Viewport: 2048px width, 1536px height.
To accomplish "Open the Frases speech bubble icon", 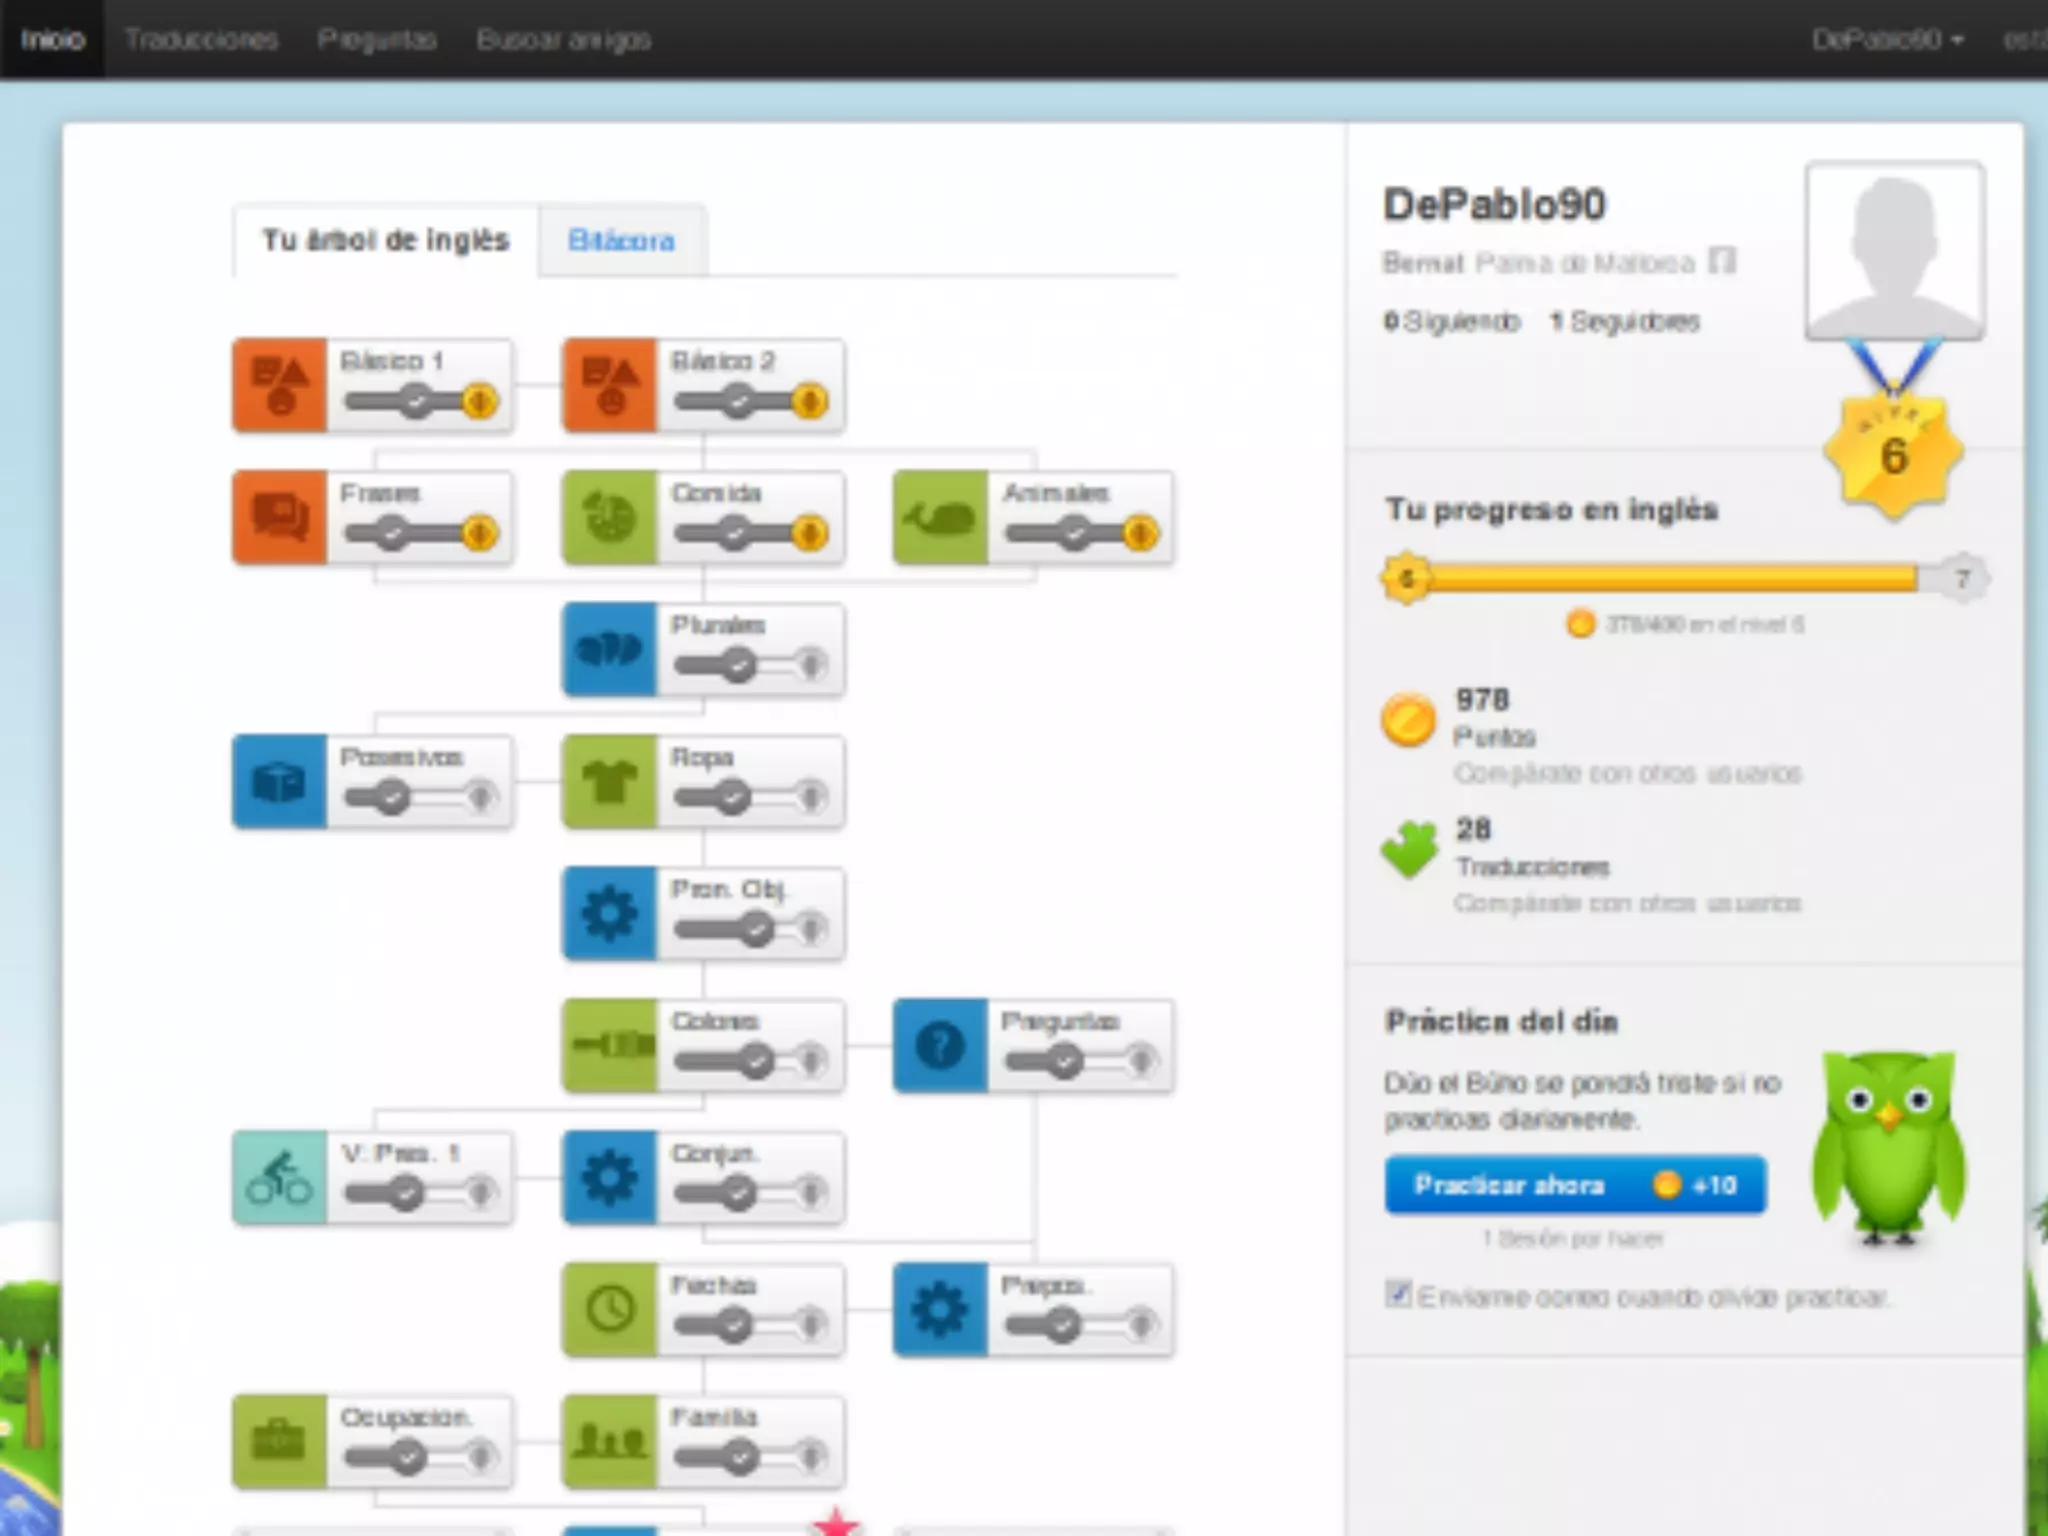I will click(280, 517).
